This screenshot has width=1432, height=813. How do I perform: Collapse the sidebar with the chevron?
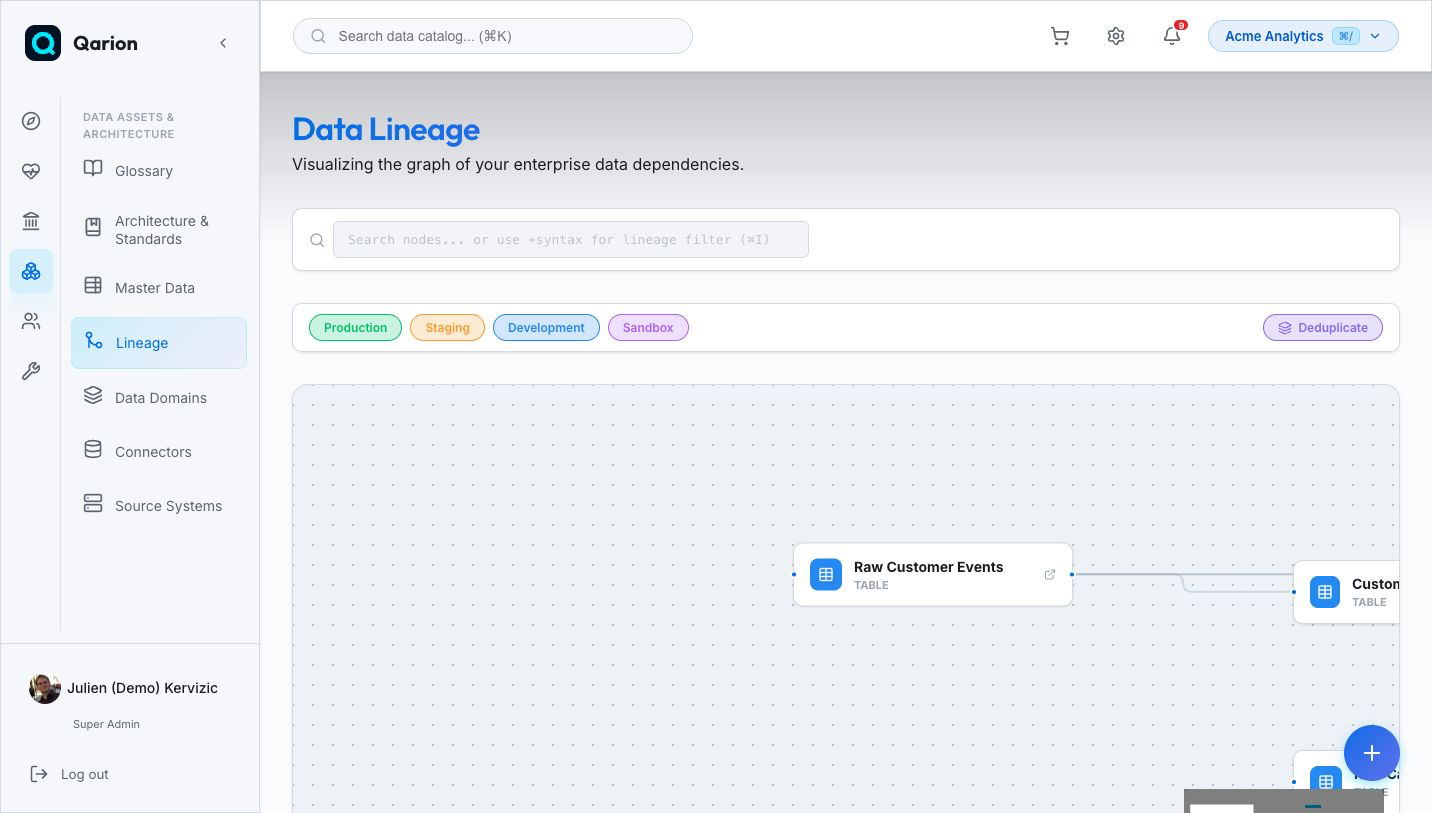point(223,43)
